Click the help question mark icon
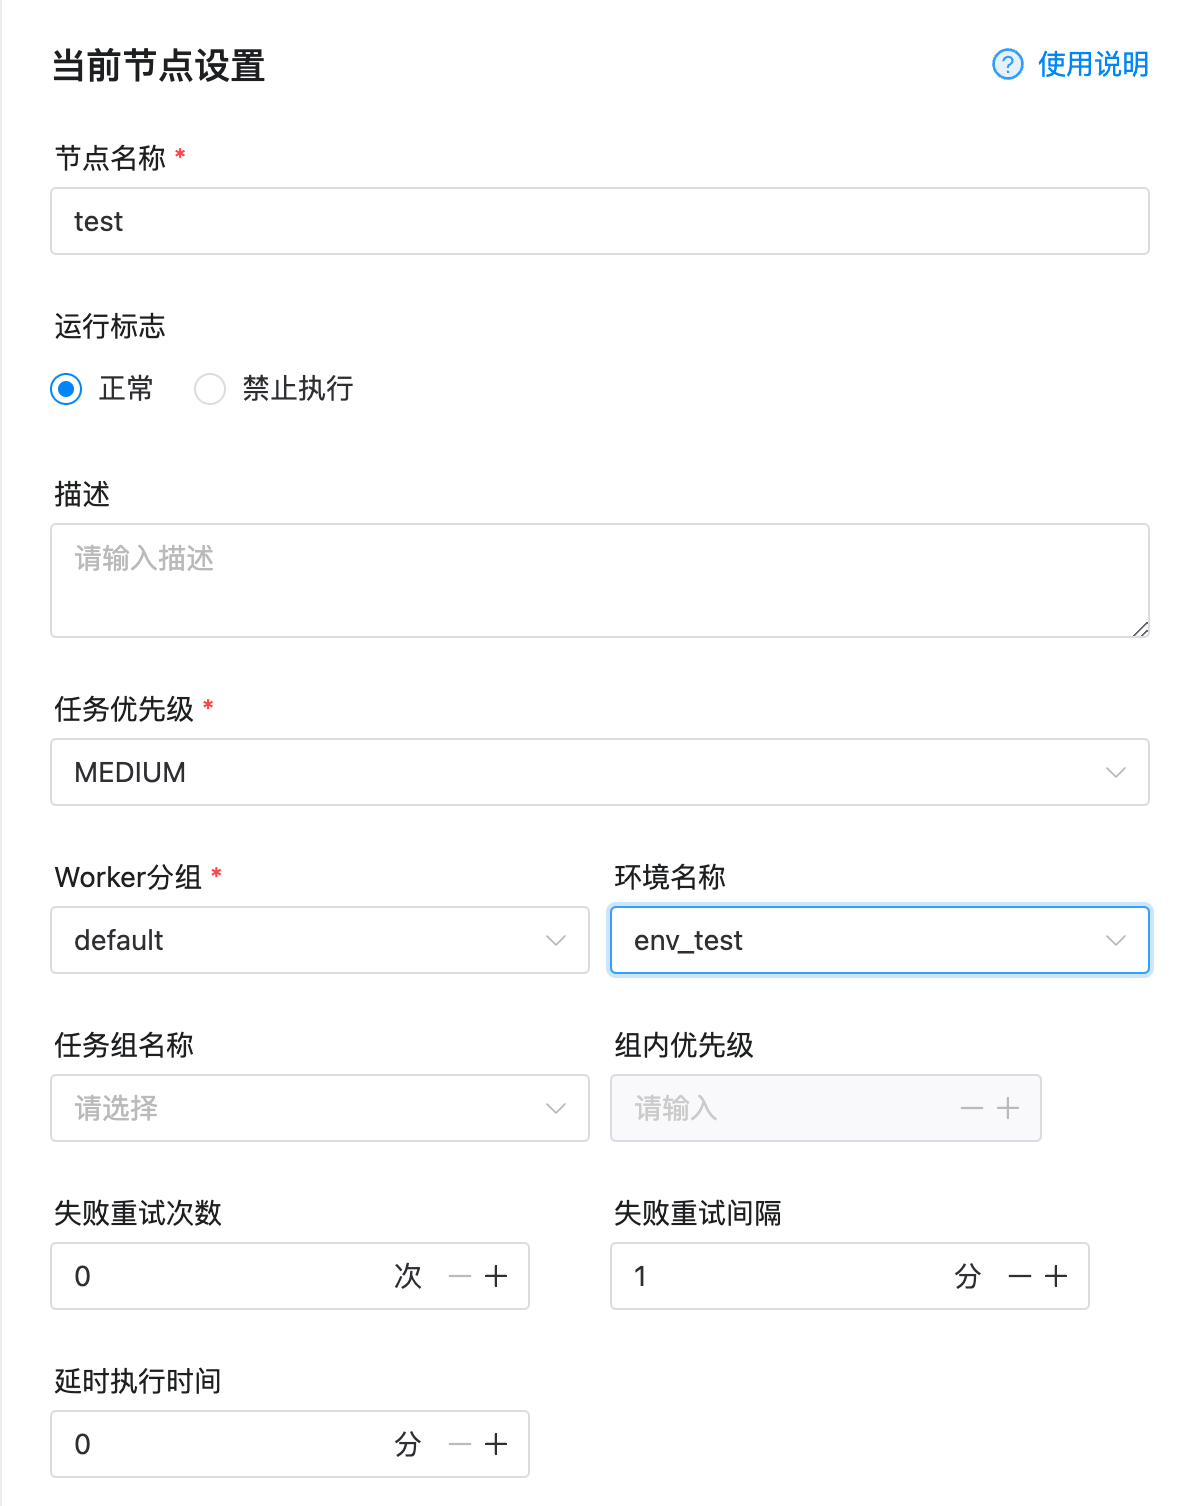1192x1506 pixels. tap(1007, 64)
